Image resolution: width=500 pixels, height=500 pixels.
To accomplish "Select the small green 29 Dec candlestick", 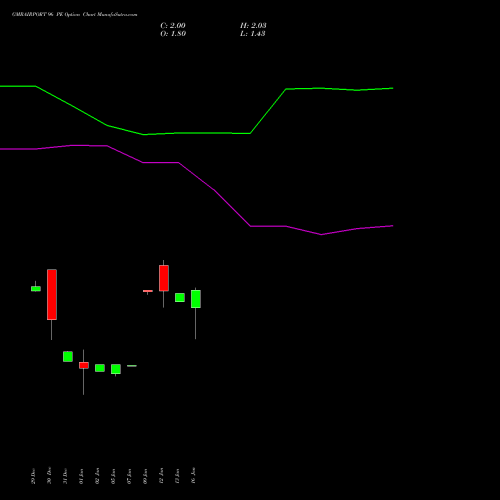I will pos(36,289).
